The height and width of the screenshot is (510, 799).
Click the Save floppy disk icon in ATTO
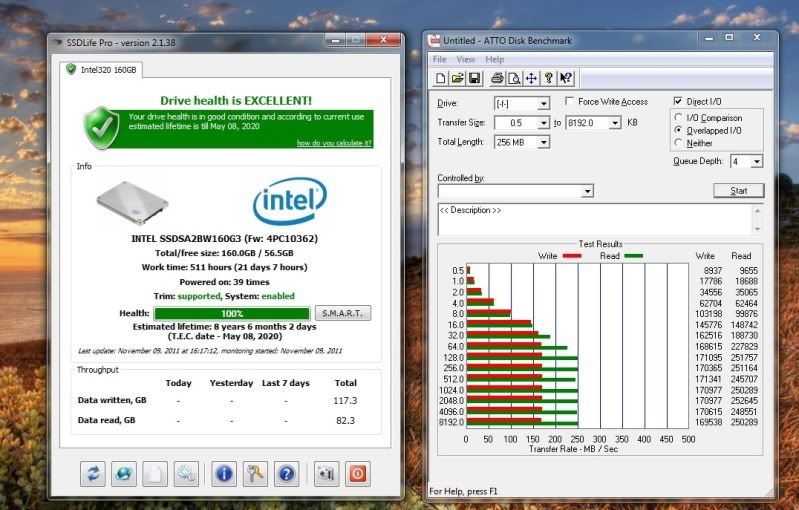[x=474, y=78]
